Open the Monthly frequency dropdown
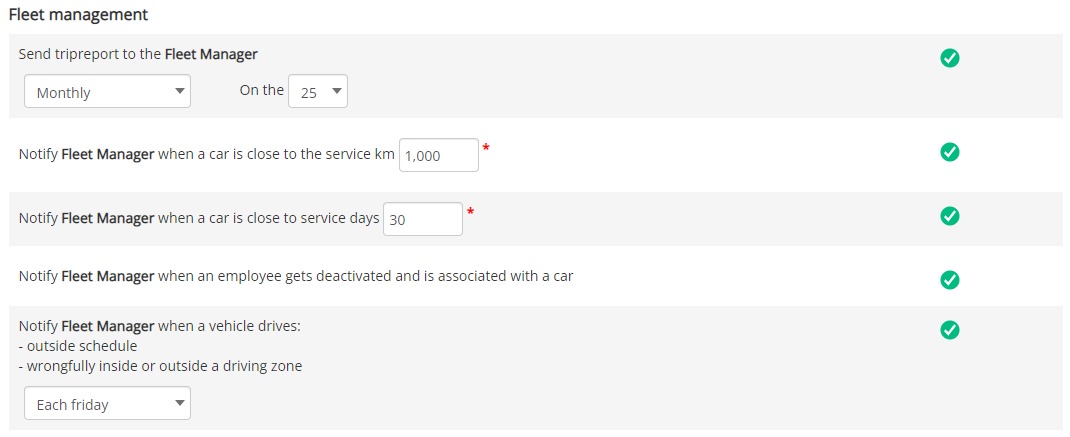Screen dimensions: 1070x437 pos(107,91)
